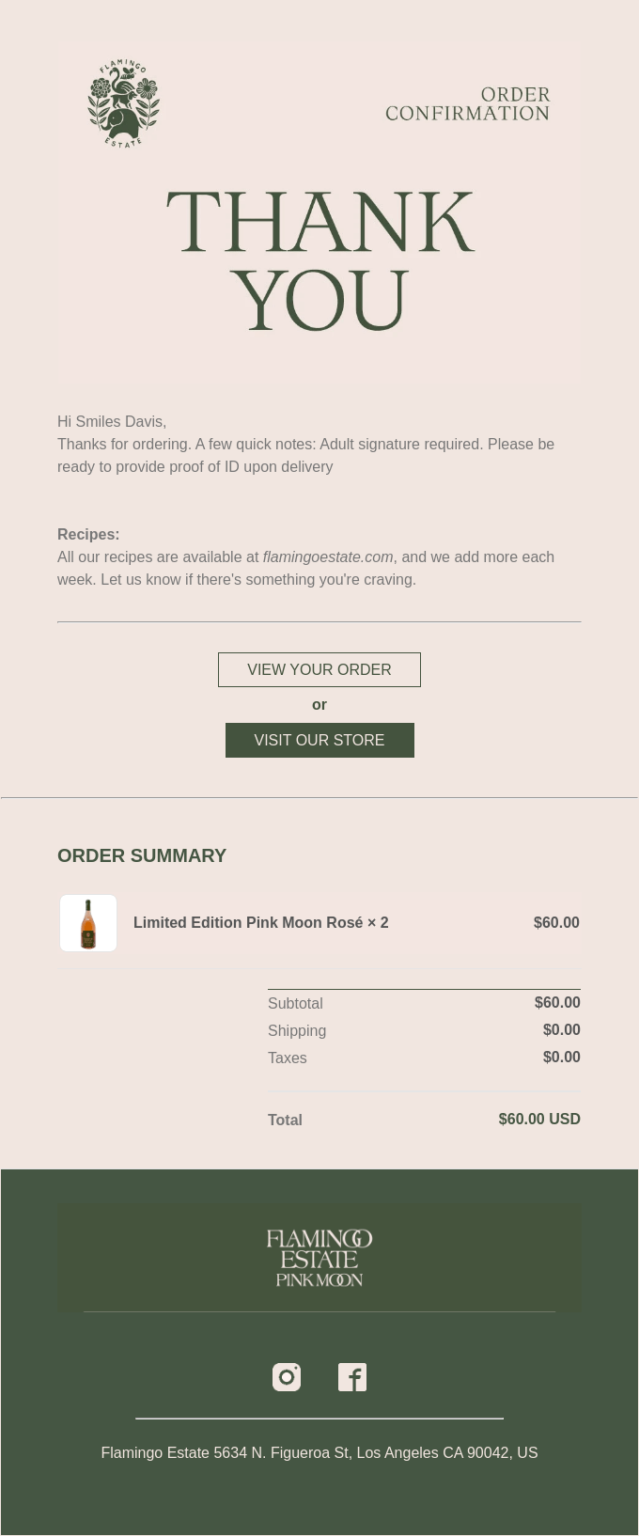
Task: Click the Subtotal line item
Action: pos(295,1003)
